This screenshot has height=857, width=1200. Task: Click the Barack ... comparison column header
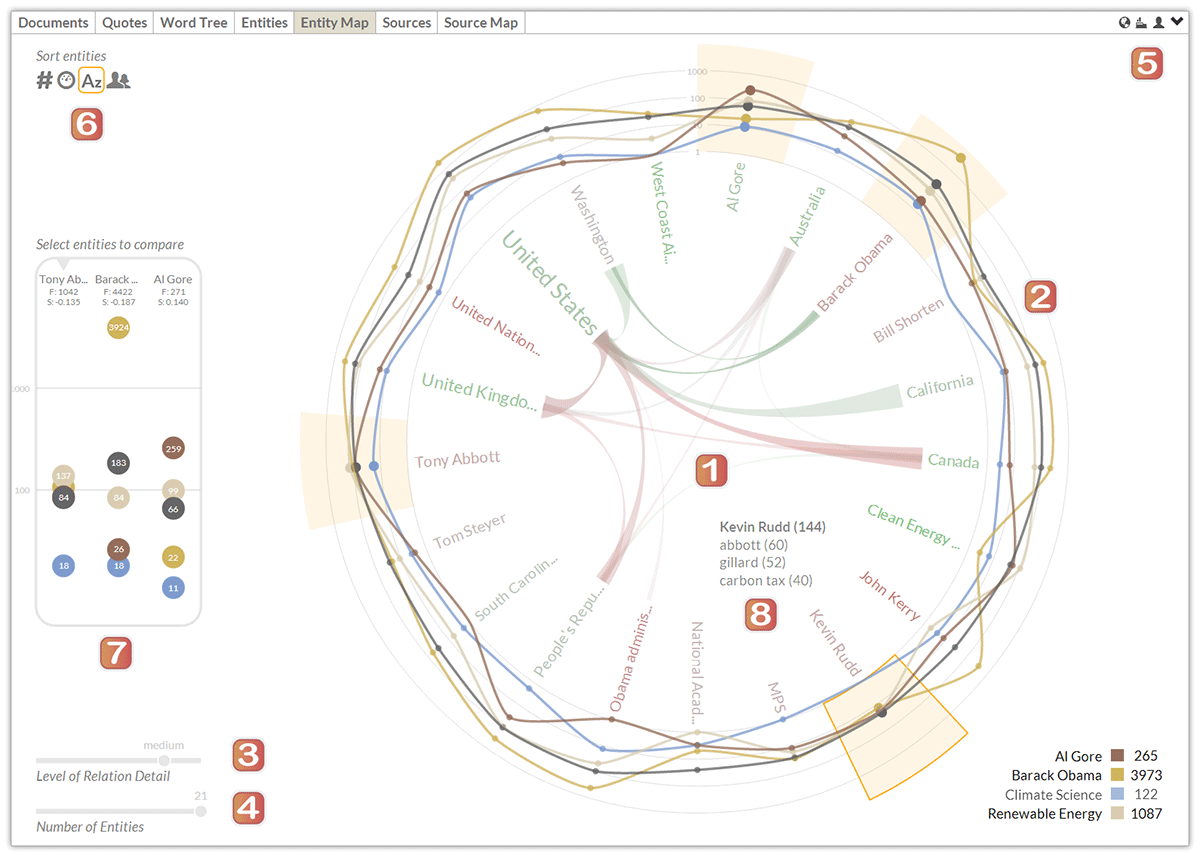point(118,280)
